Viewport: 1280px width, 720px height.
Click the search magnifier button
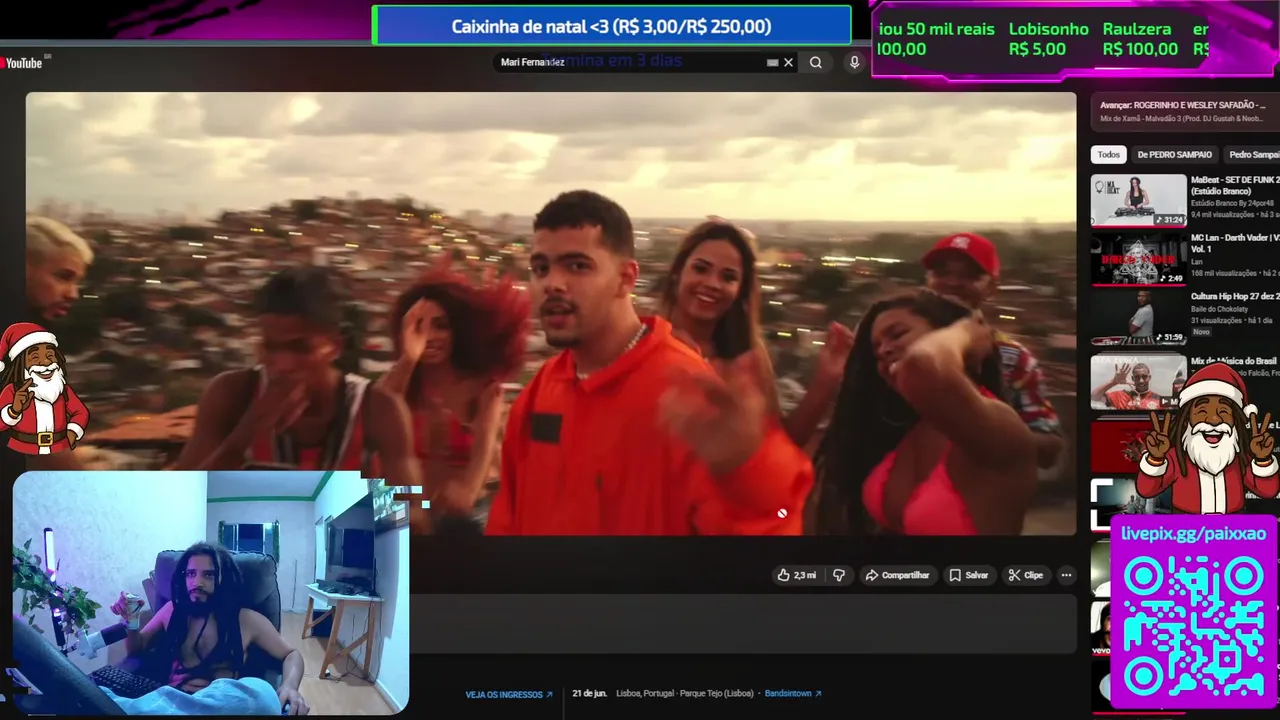[x=816, y=62]
